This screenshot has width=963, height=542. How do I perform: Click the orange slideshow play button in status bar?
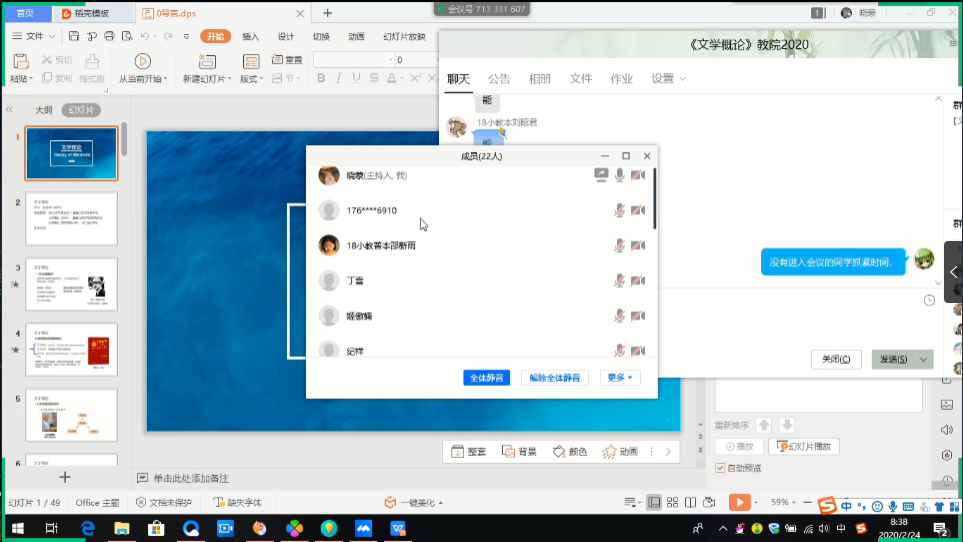[x=739, y=502]
